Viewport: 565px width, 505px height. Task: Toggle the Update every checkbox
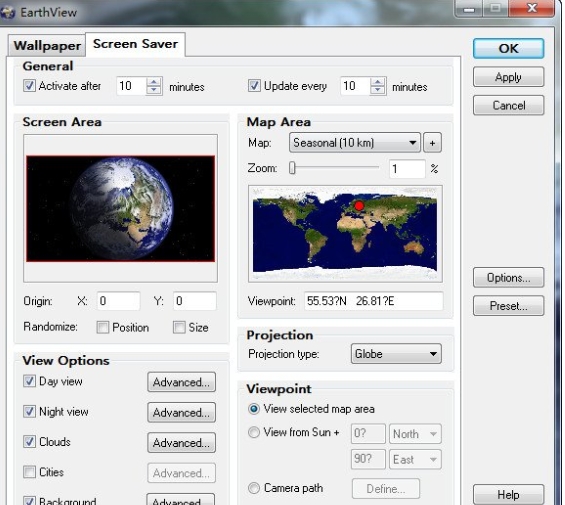point(254,86)
